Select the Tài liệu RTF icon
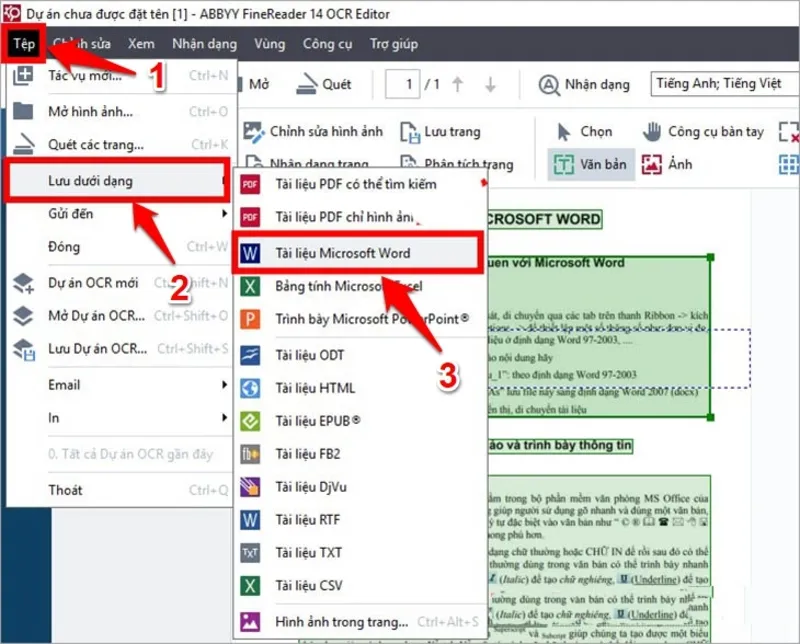Viewport: 800px width, 644px height. point(250,519)
